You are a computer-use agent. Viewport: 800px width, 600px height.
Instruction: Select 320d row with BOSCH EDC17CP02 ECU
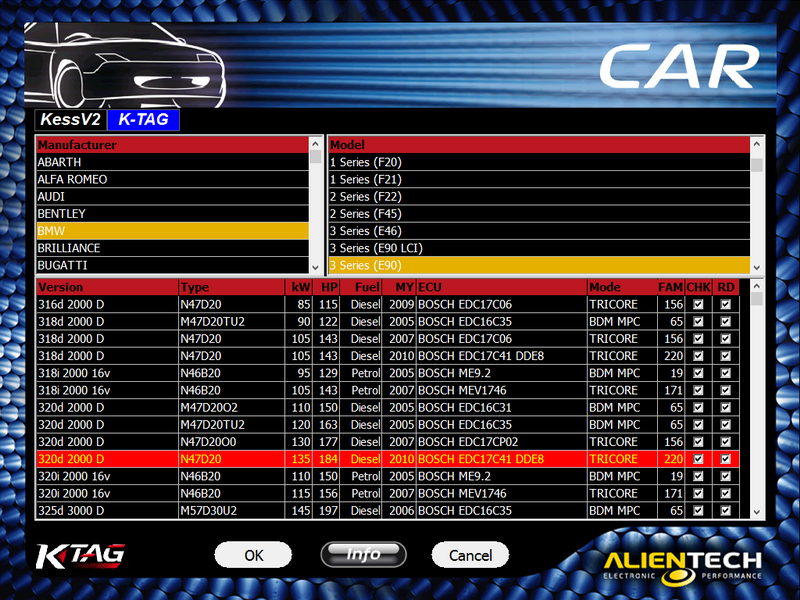388,442
